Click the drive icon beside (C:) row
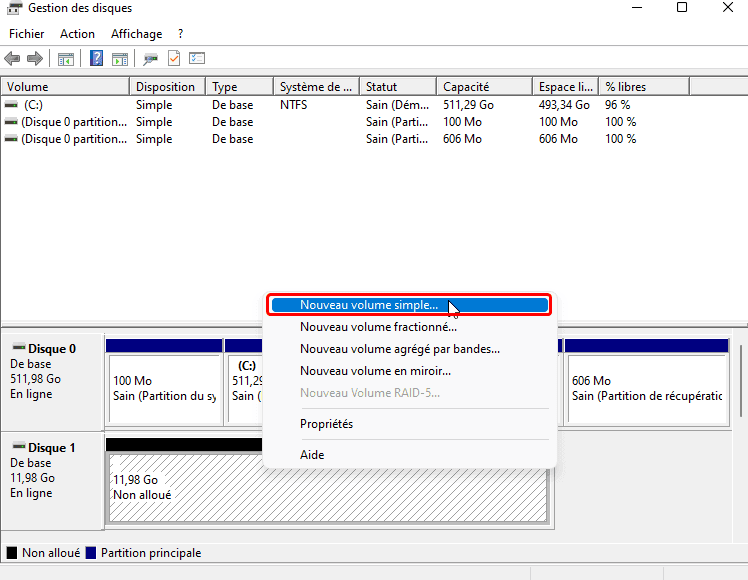This screenshot has width=748, height=580. [11, 104]
